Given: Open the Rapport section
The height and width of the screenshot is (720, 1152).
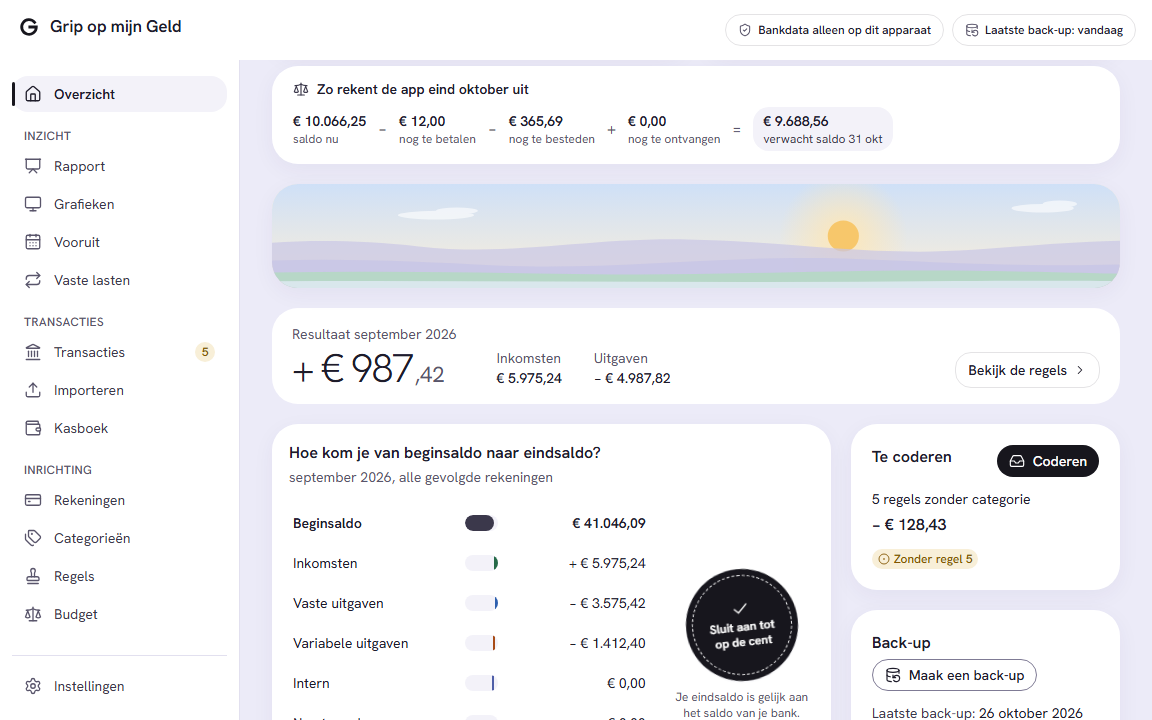Looking at the screenshot, I should [x=120, y=166].
